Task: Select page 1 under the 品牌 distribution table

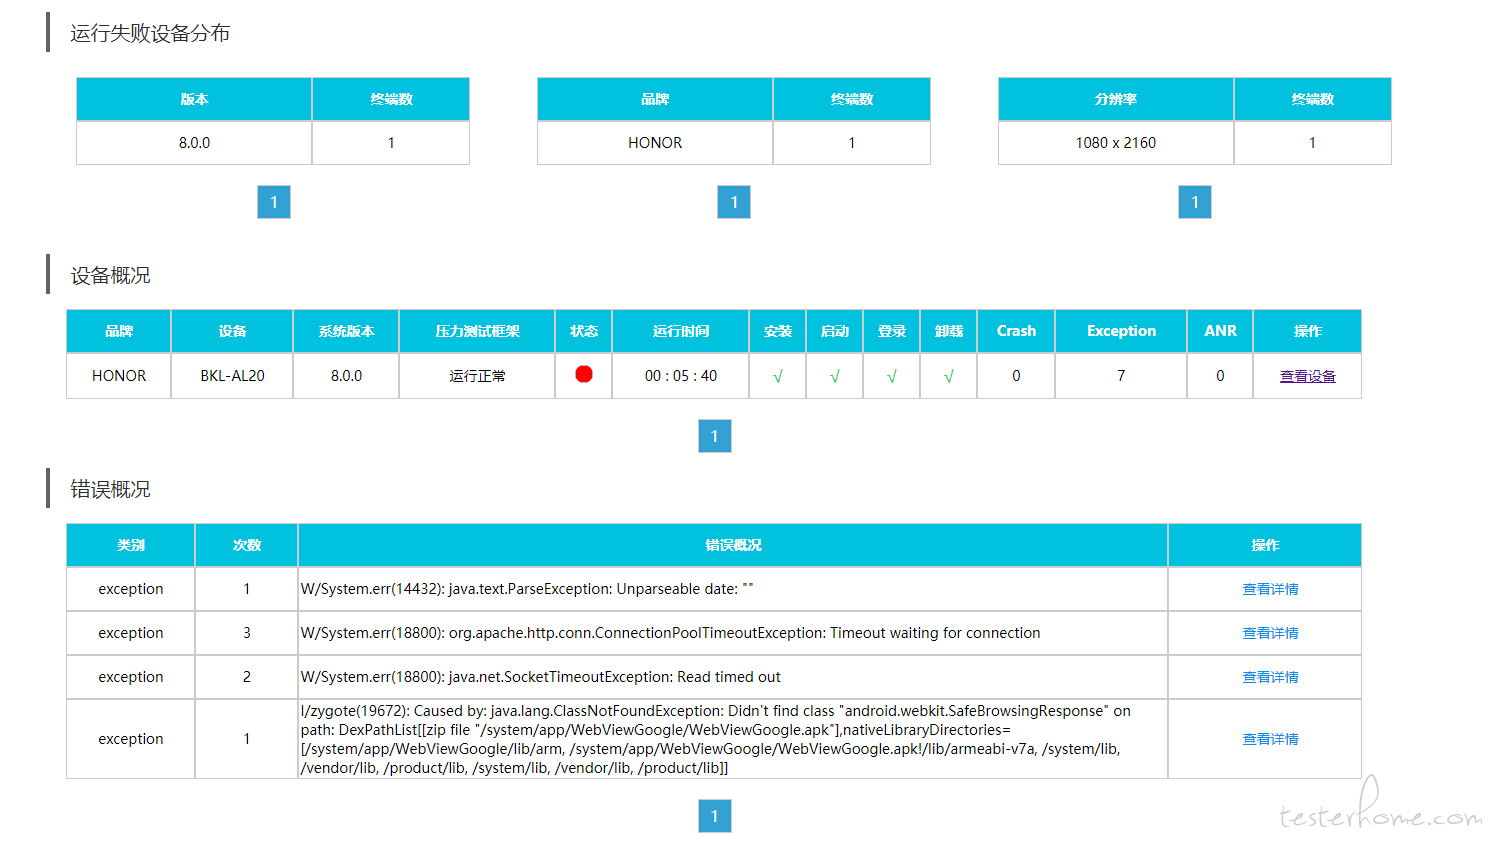Action: click(x=734, y=202)
